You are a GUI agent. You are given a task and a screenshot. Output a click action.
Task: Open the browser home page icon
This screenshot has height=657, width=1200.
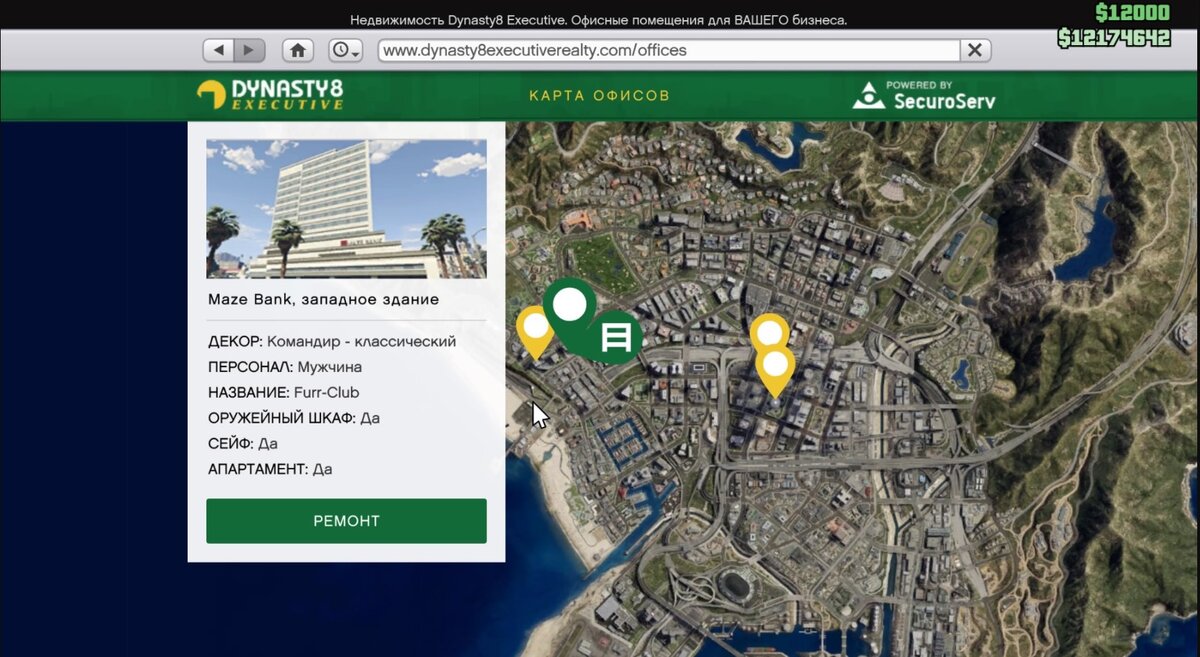click(298, 50)
